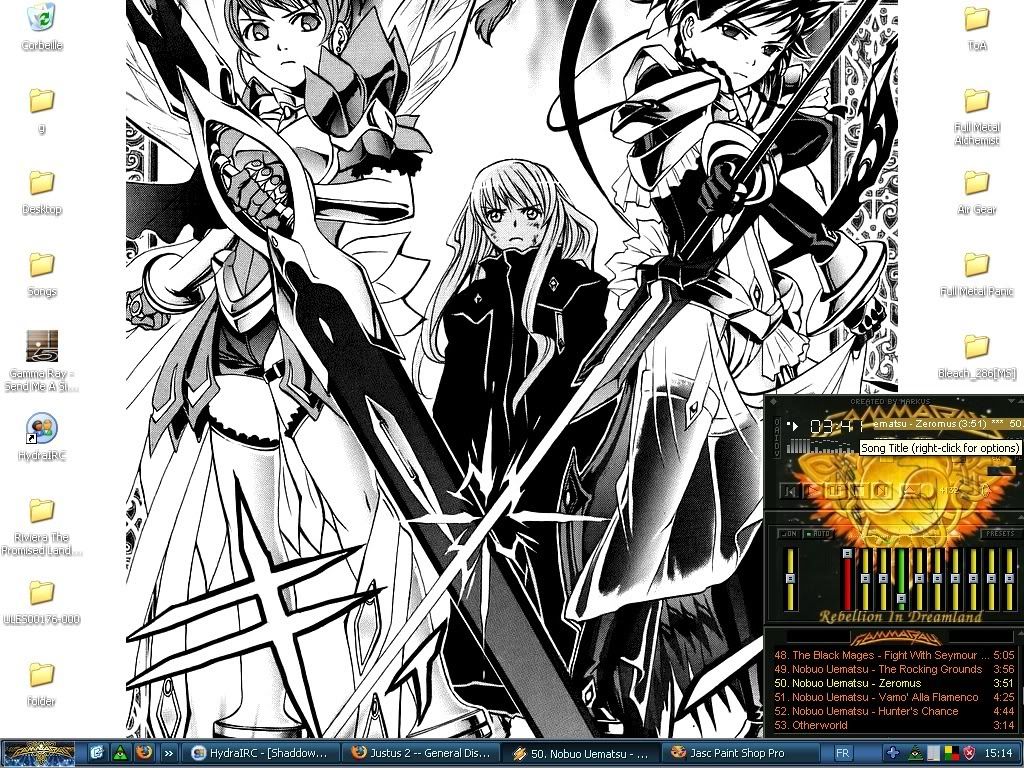Image resolution: width=1024 pixels, height=768 pixels.
Task: Switch to 50. Nobuo Uematsu Winamp taskbar button
Action: click(x=581, y=753)
